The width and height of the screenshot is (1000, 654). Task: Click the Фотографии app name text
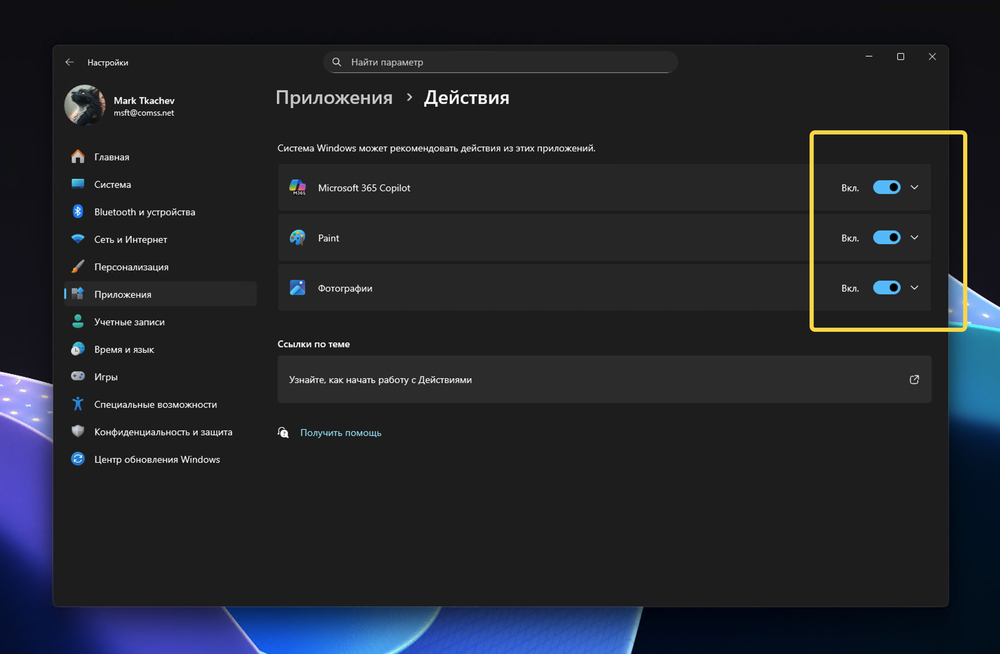pyautogui.click(x=345, y=288)
